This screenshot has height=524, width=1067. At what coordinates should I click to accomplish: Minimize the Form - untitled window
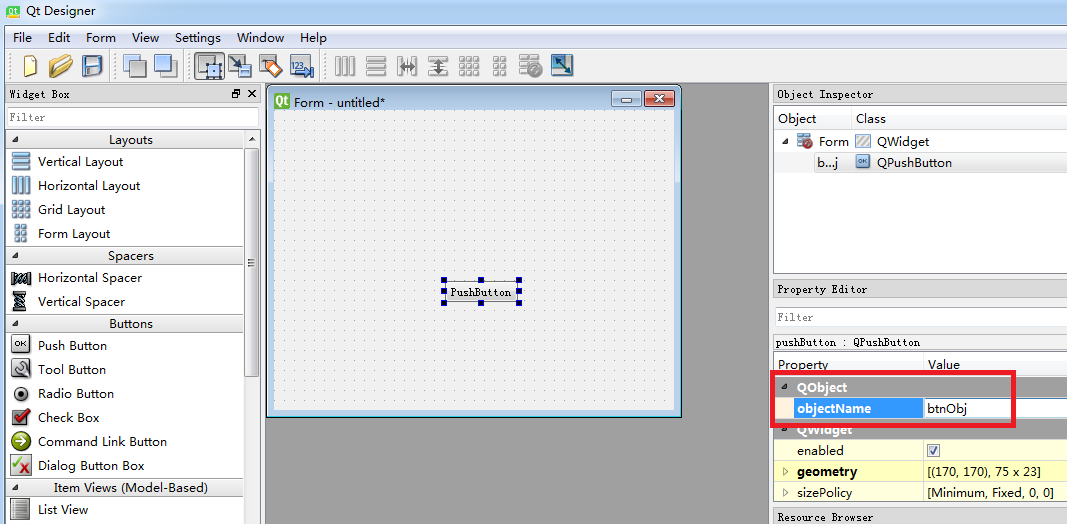[x=626, y=99]
